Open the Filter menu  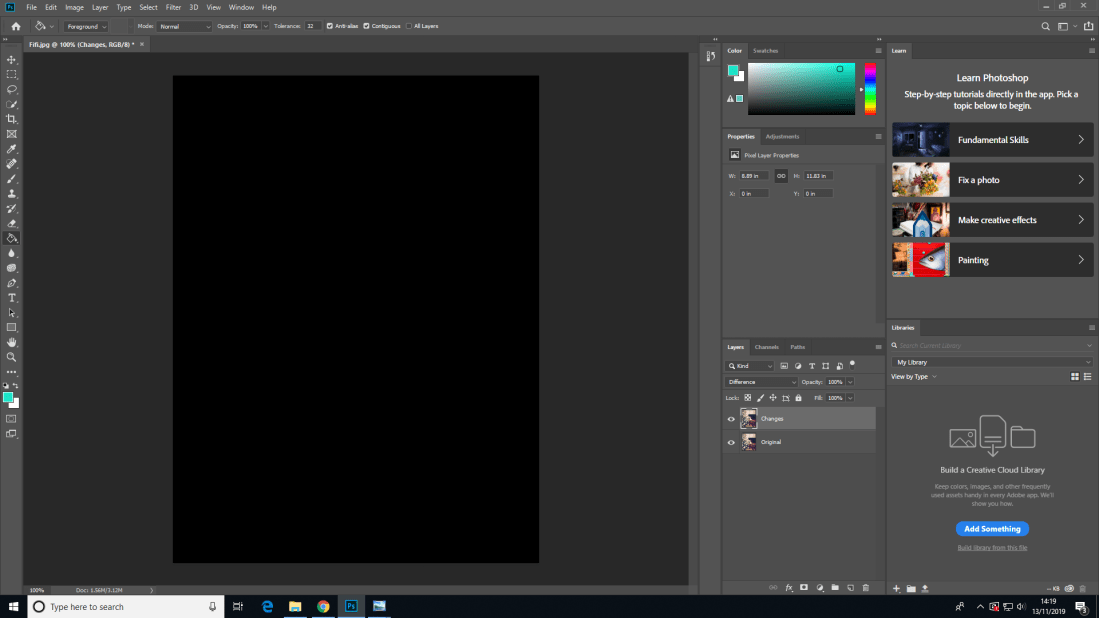pyautogui.click(x=173, y=7)
